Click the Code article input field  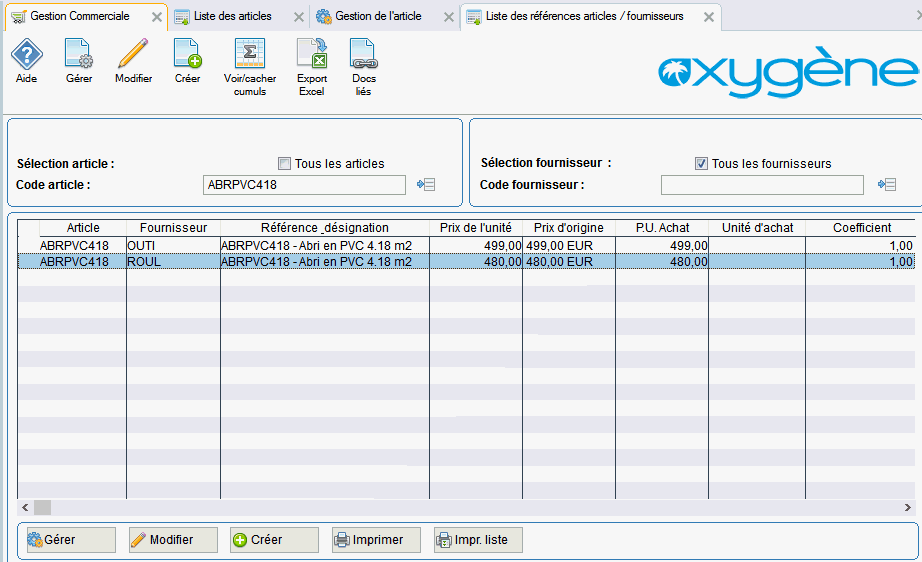304,185
